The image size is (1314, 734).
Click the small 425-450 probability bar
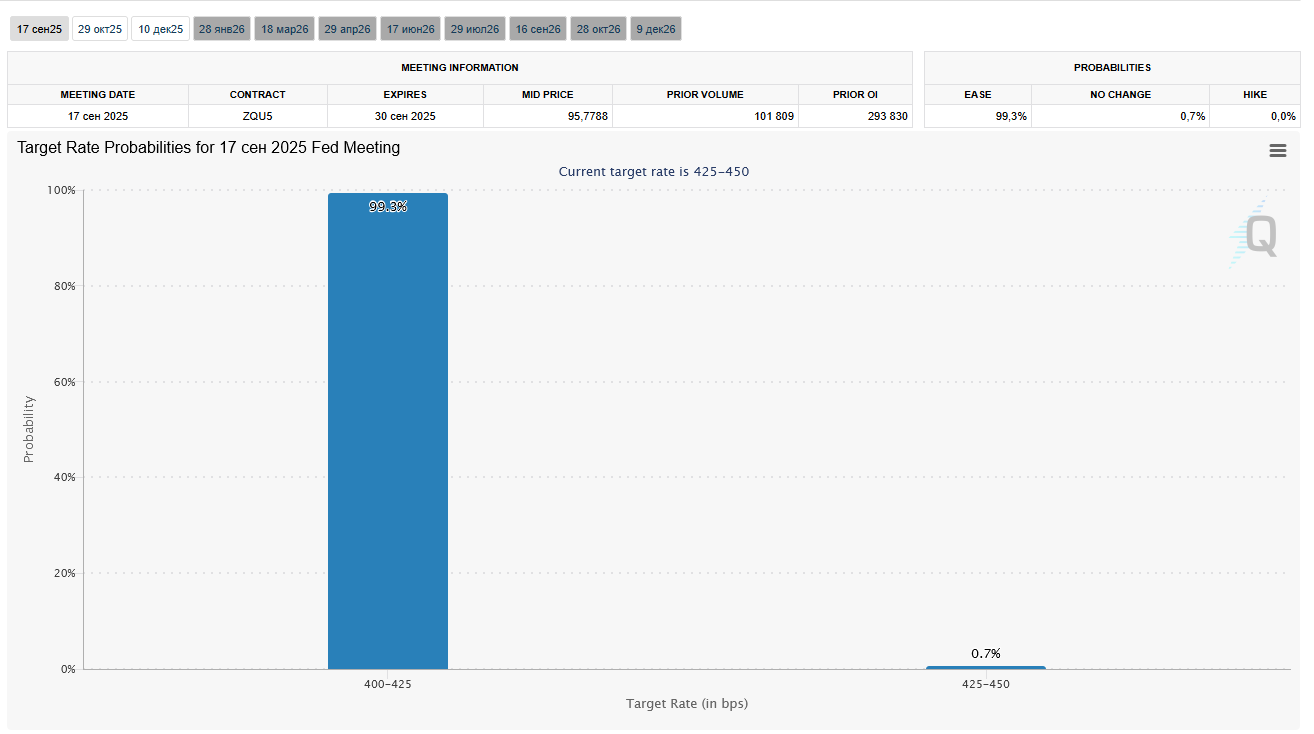coord(985,667)
